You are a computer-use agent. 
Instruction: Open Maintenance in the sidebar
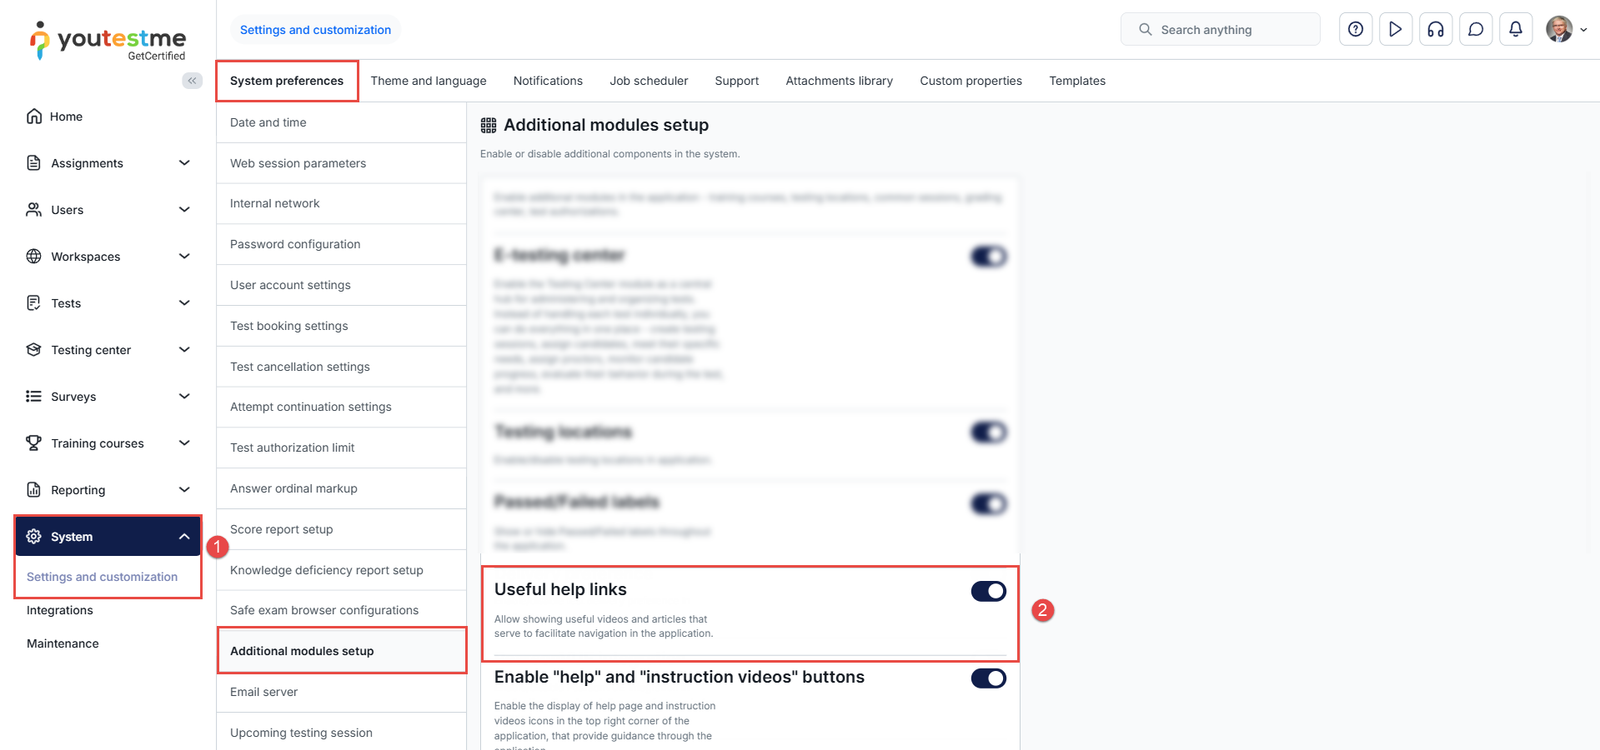tap(63, 644)
